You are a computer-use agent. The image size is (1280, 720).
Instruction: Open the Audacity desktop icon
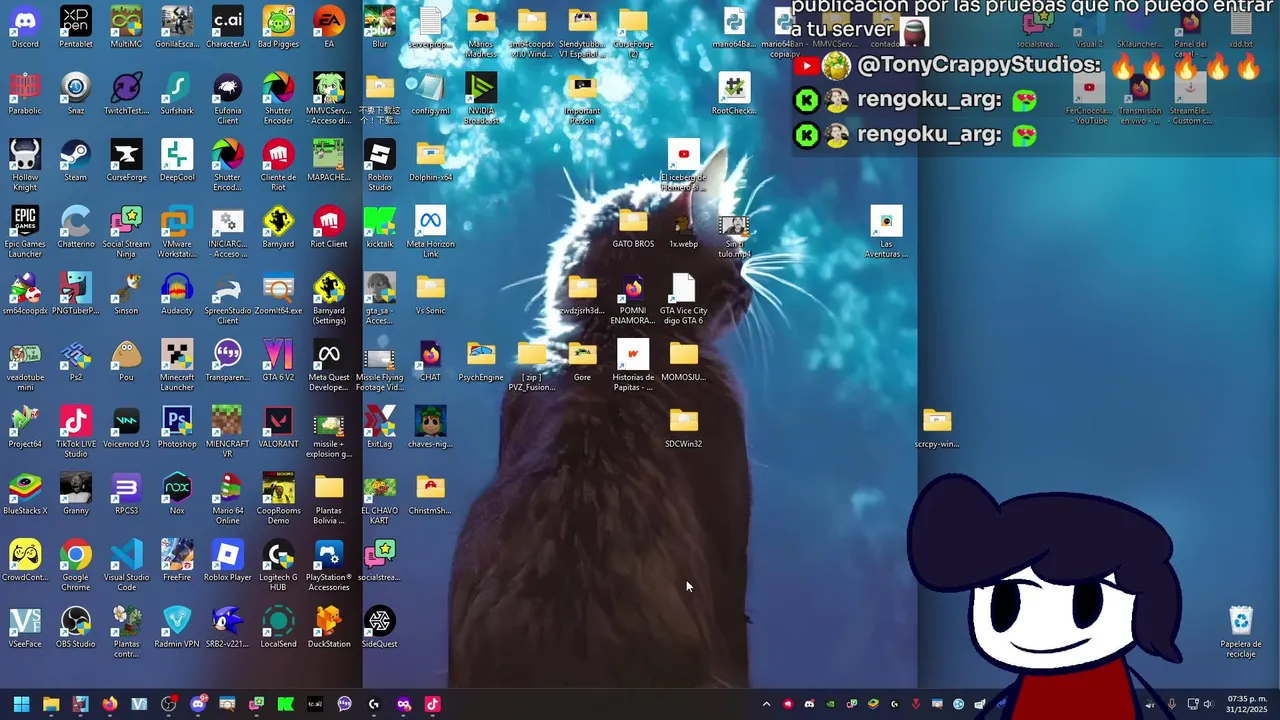pyautogui.click(x=177, y=294)
